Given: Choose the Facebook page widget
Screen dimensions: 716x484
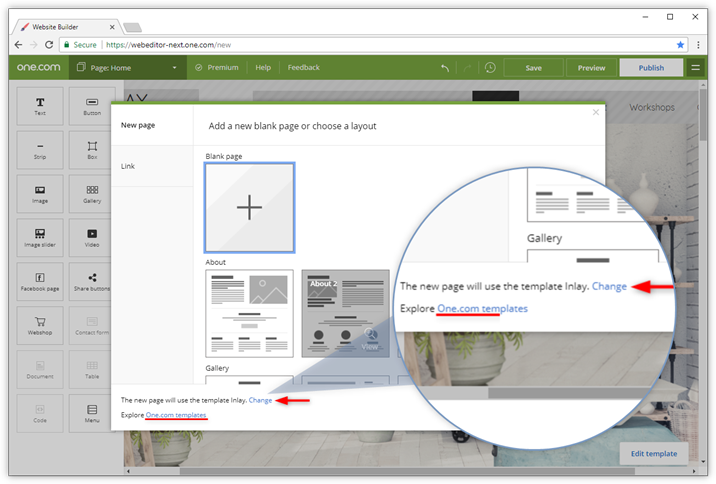Looking at the screenshot, I should 40,281.
